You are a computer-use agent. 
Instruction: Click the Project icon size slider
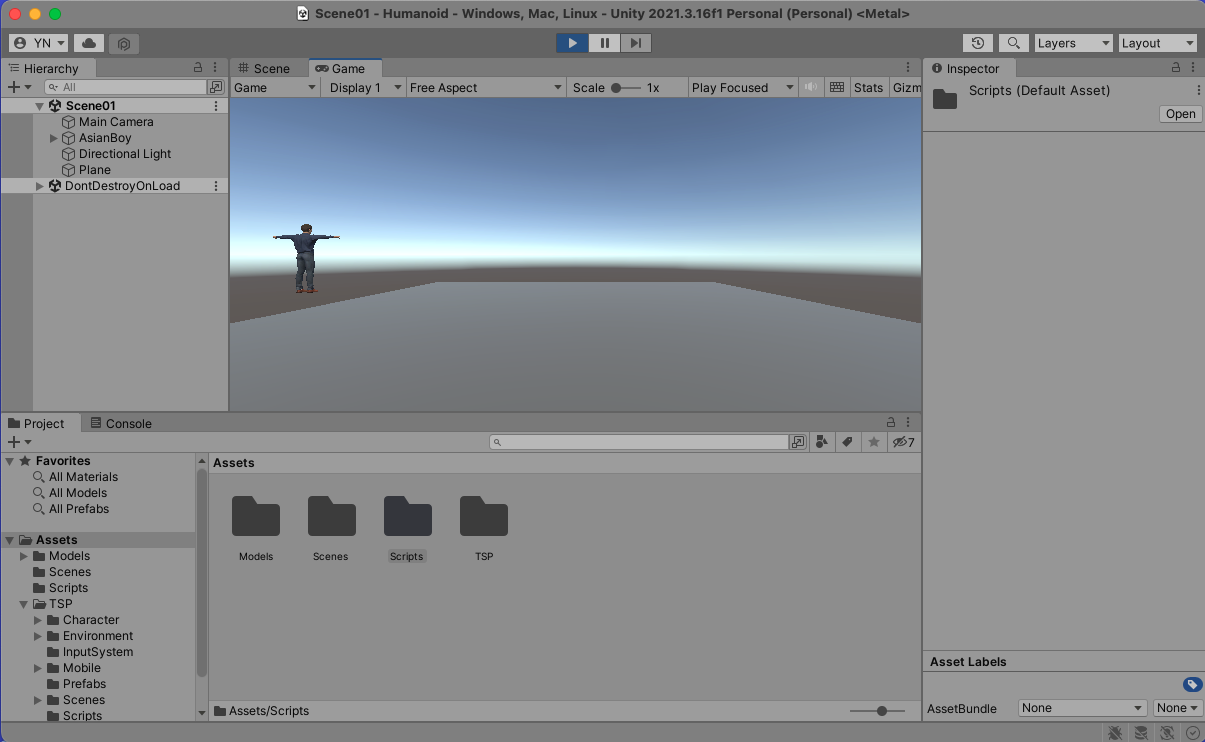pyautogui.click(x=881, y=711)
